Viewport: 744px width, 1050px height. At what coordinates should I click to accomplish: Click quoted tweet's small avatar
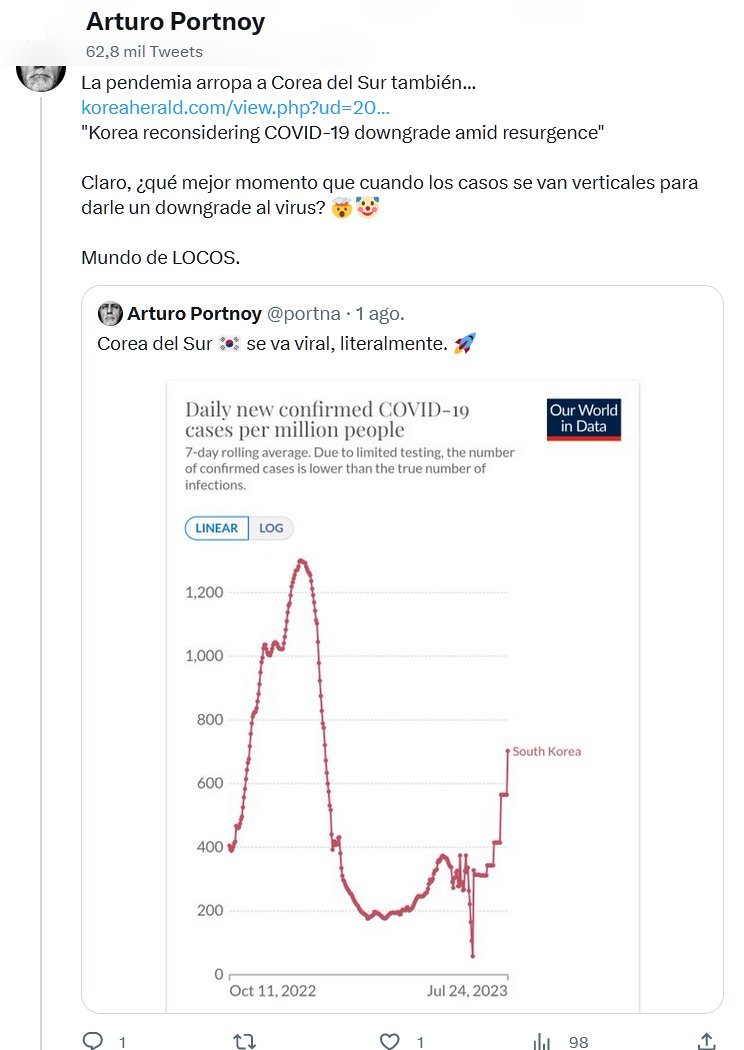110,314
